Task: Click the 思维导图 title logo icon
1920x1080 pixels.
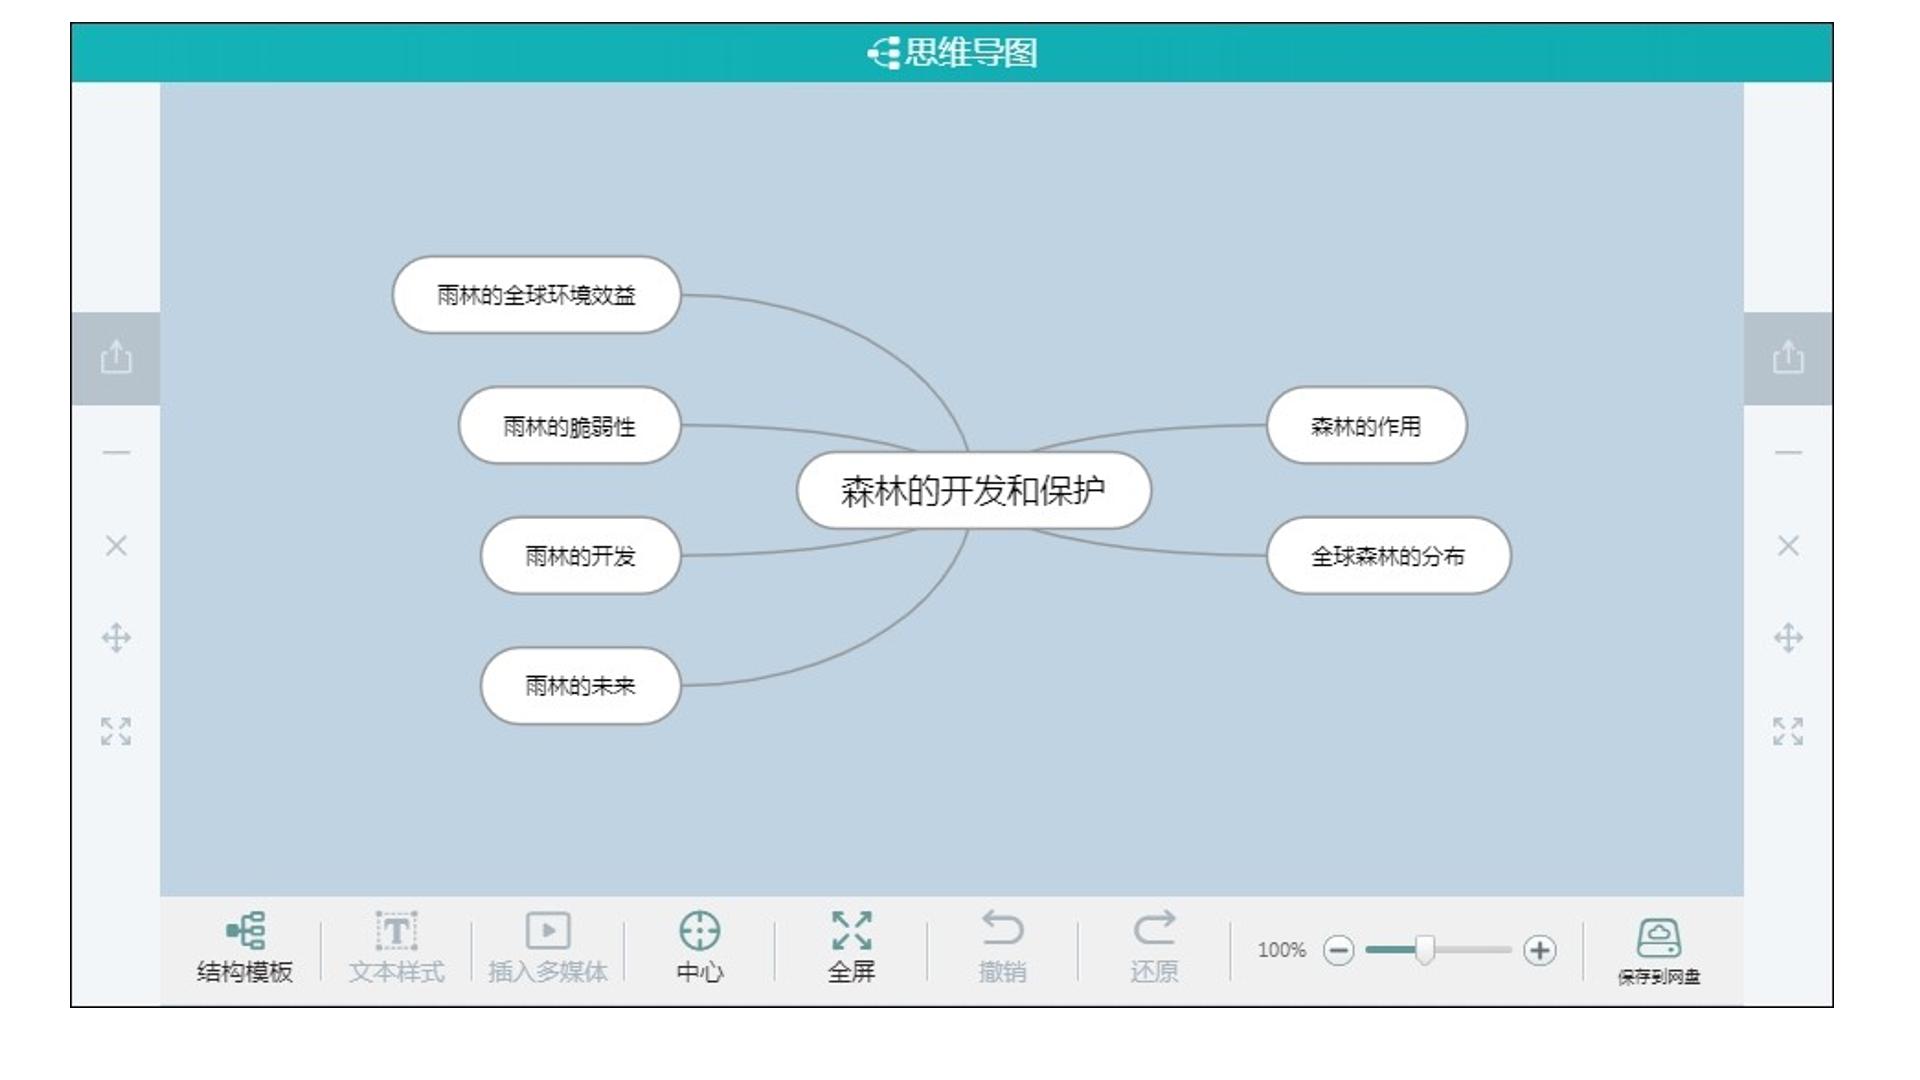Action: point(884,53)
